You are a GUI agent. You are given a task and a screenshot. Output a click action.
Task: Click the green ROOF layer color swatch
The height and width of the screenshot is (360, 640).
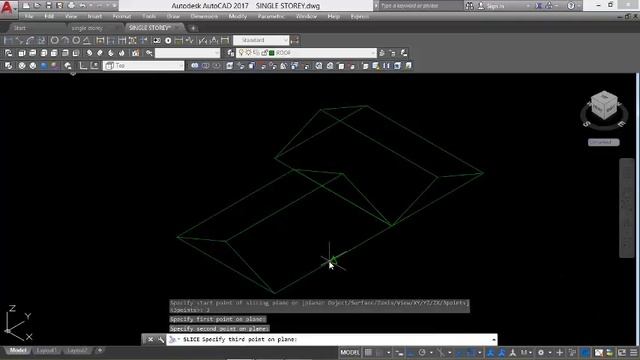271,53
